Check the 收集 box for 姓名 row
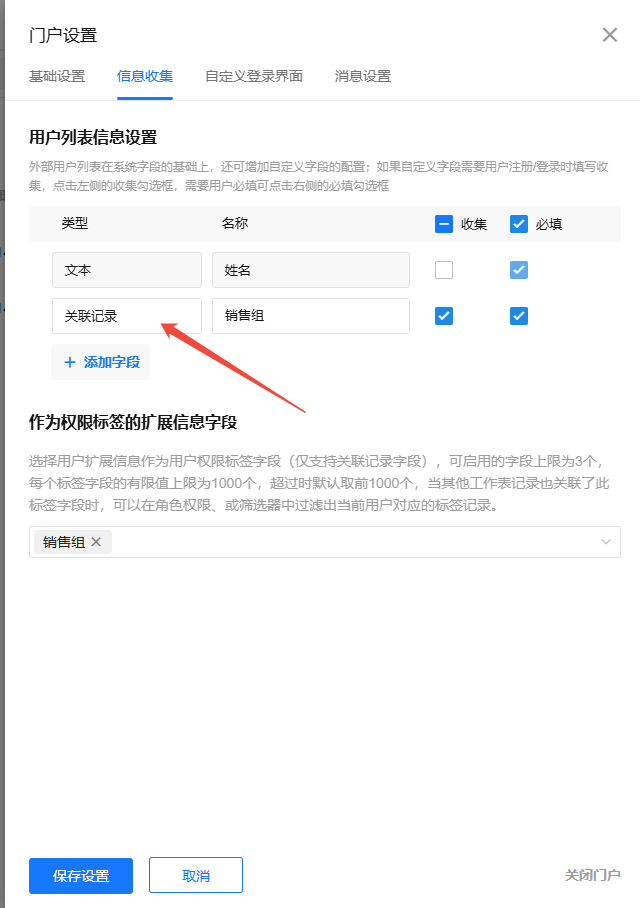The height and width of the screenshot is (908, 640). pyautogui.click(x=444, y=270)
